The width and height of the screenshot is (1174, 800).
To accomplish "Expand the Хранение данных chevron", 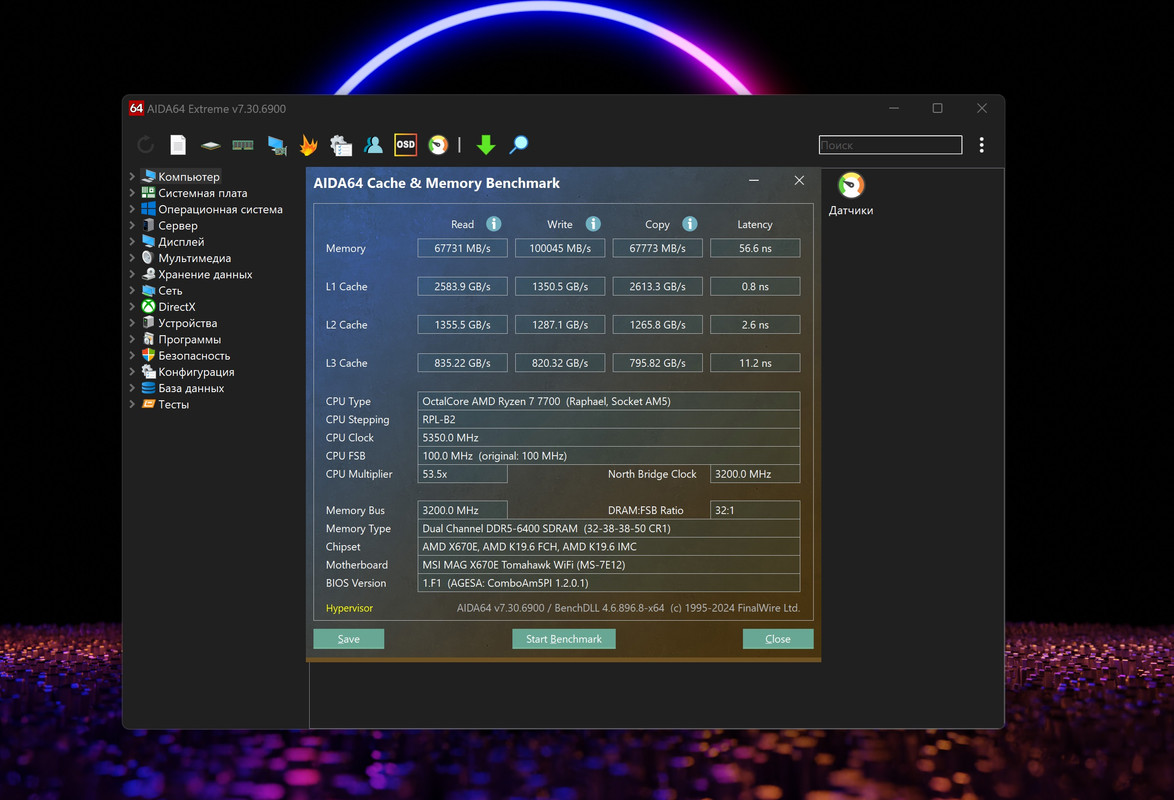I will pyautogui.click(x=132, y=274).
